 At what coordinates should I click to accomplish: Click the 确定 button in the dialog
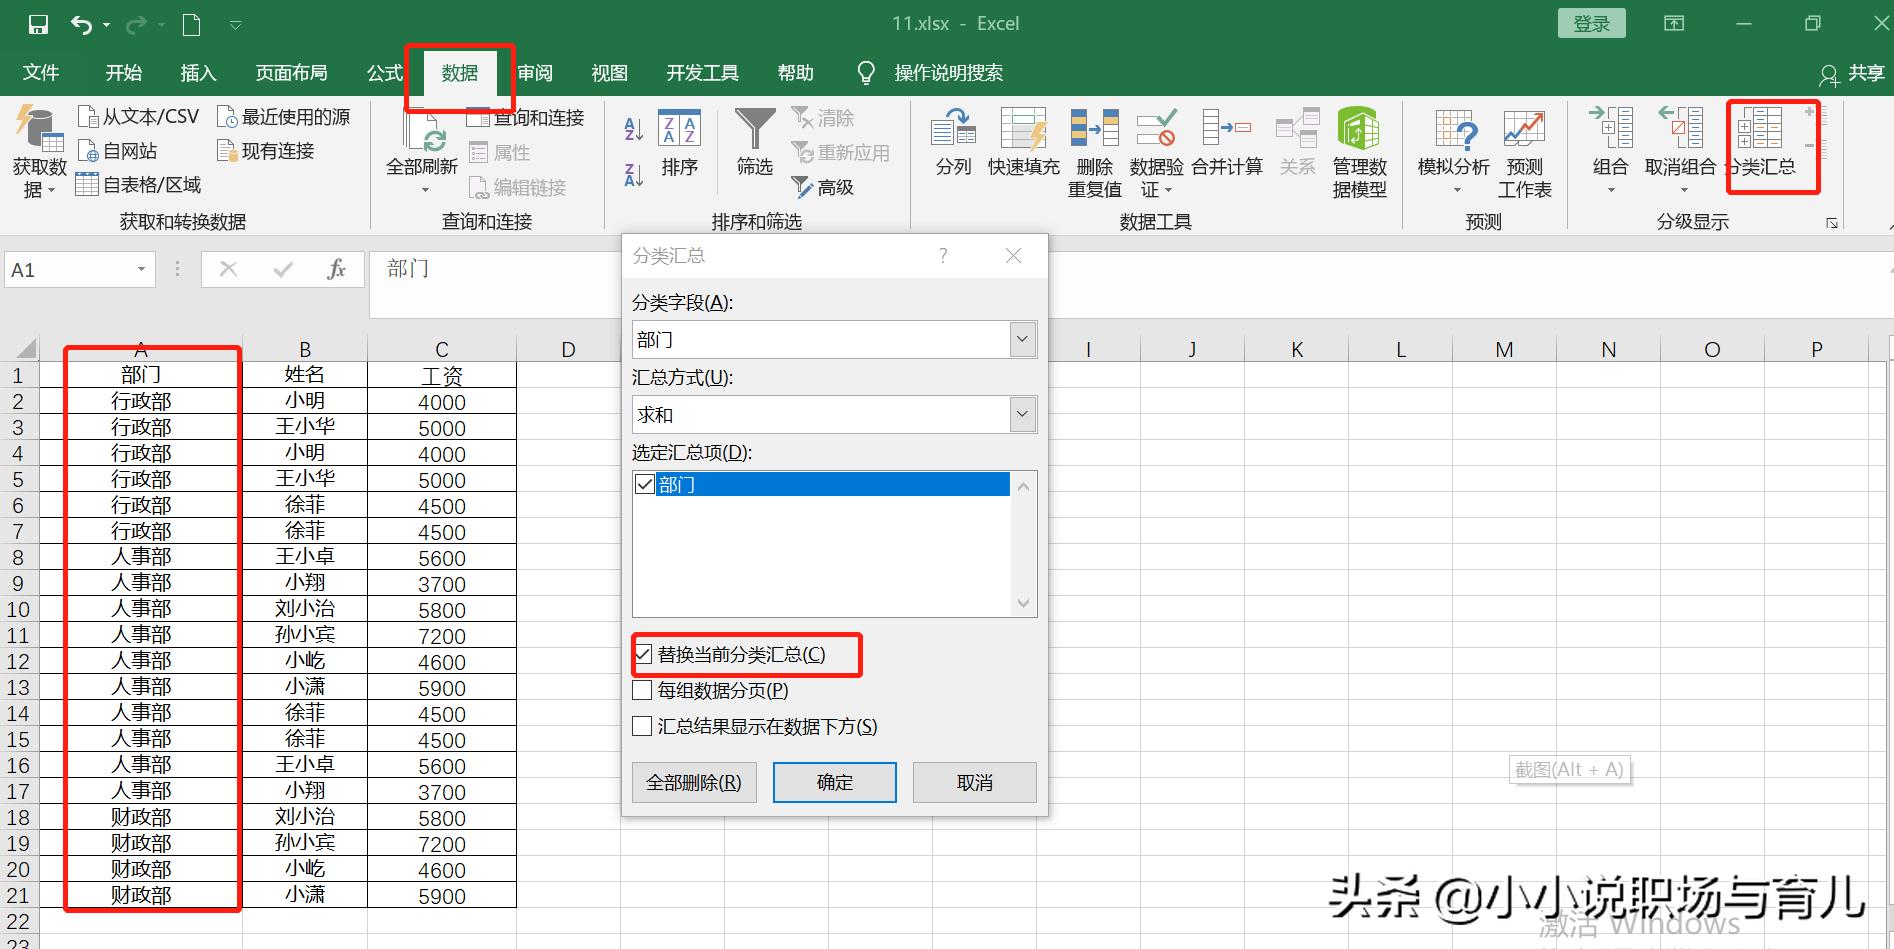coord(834,782)
